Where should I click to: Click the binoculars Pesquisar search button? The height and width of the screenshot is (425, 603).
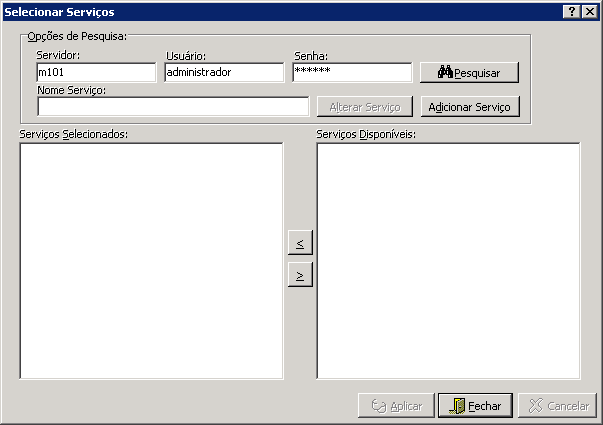click(469, 73)
